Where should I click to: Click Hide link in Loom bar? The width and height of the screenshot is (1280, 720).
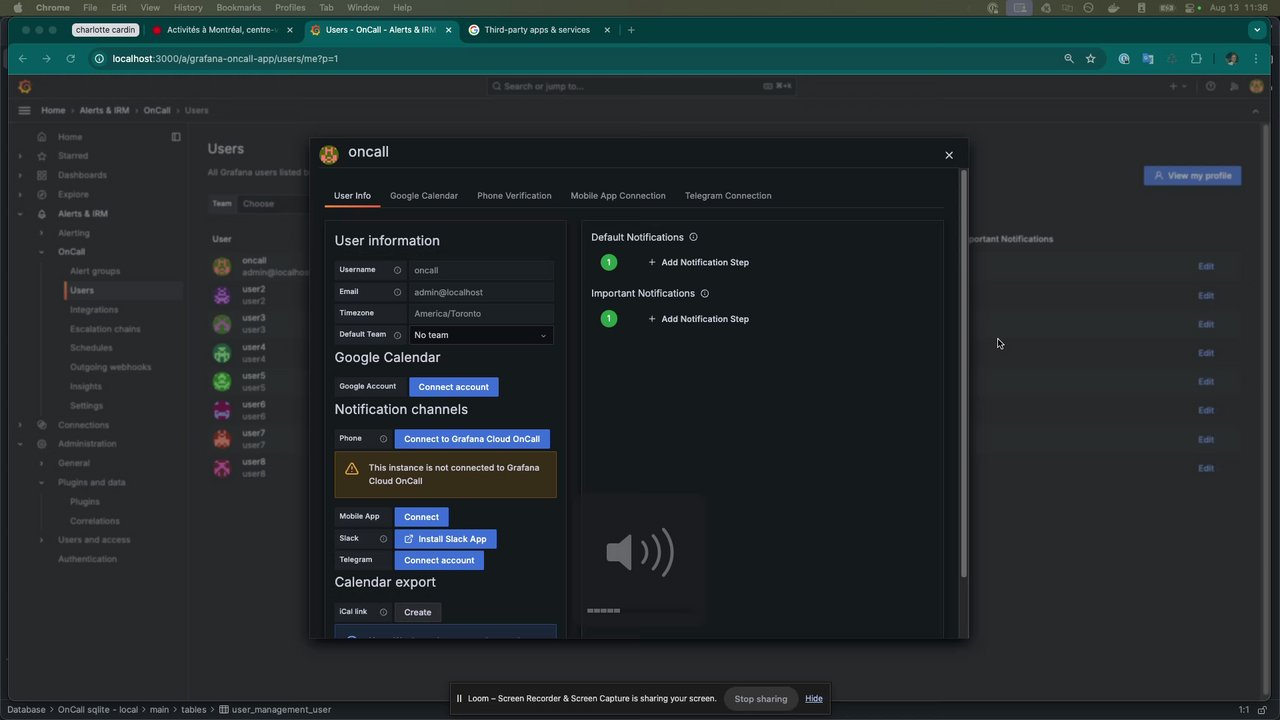[814, 699]
